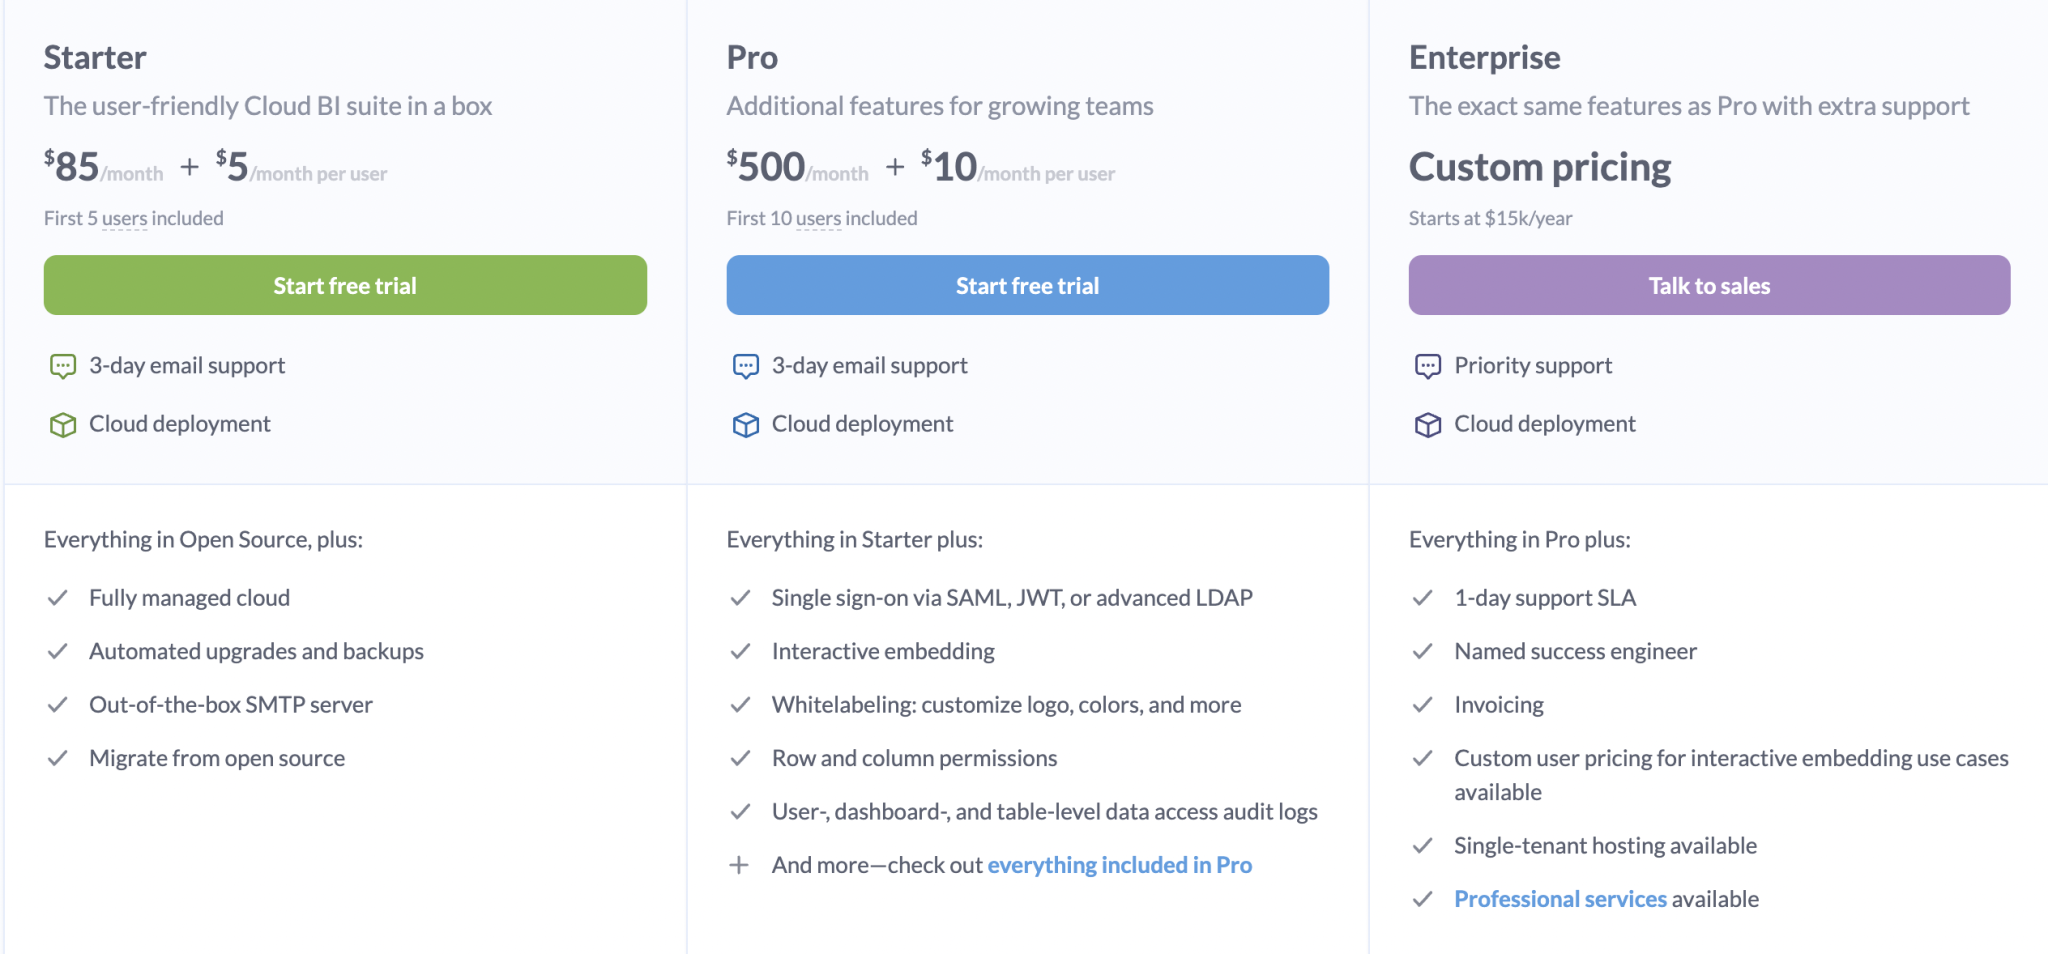The image size is (2048, 954).
Task: Select the Enterprise plan heading
Action: 1485,57
